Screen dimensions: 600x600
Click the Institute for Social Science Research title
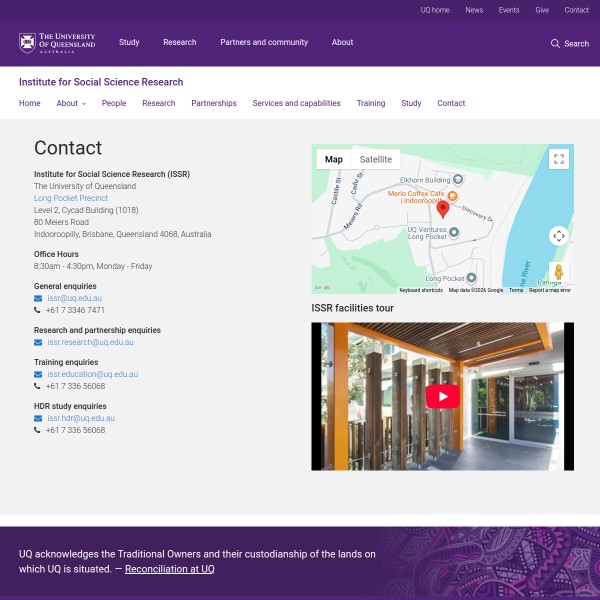click(101, 82)
